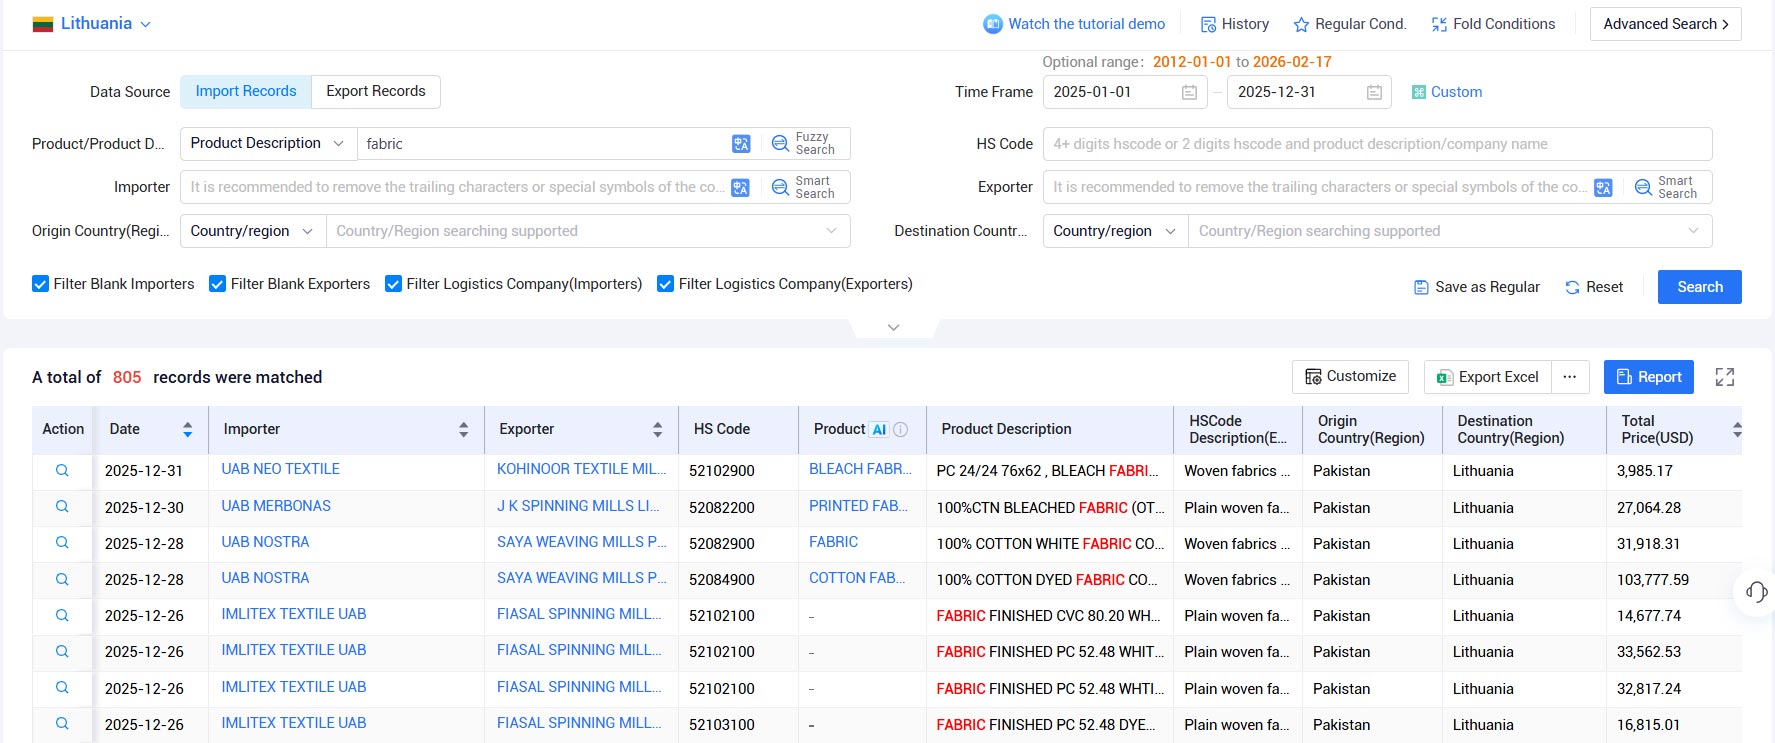The image size is (1775, 743).
Task: Open Origin Country/region type dropdown
Action: (252, 231)
